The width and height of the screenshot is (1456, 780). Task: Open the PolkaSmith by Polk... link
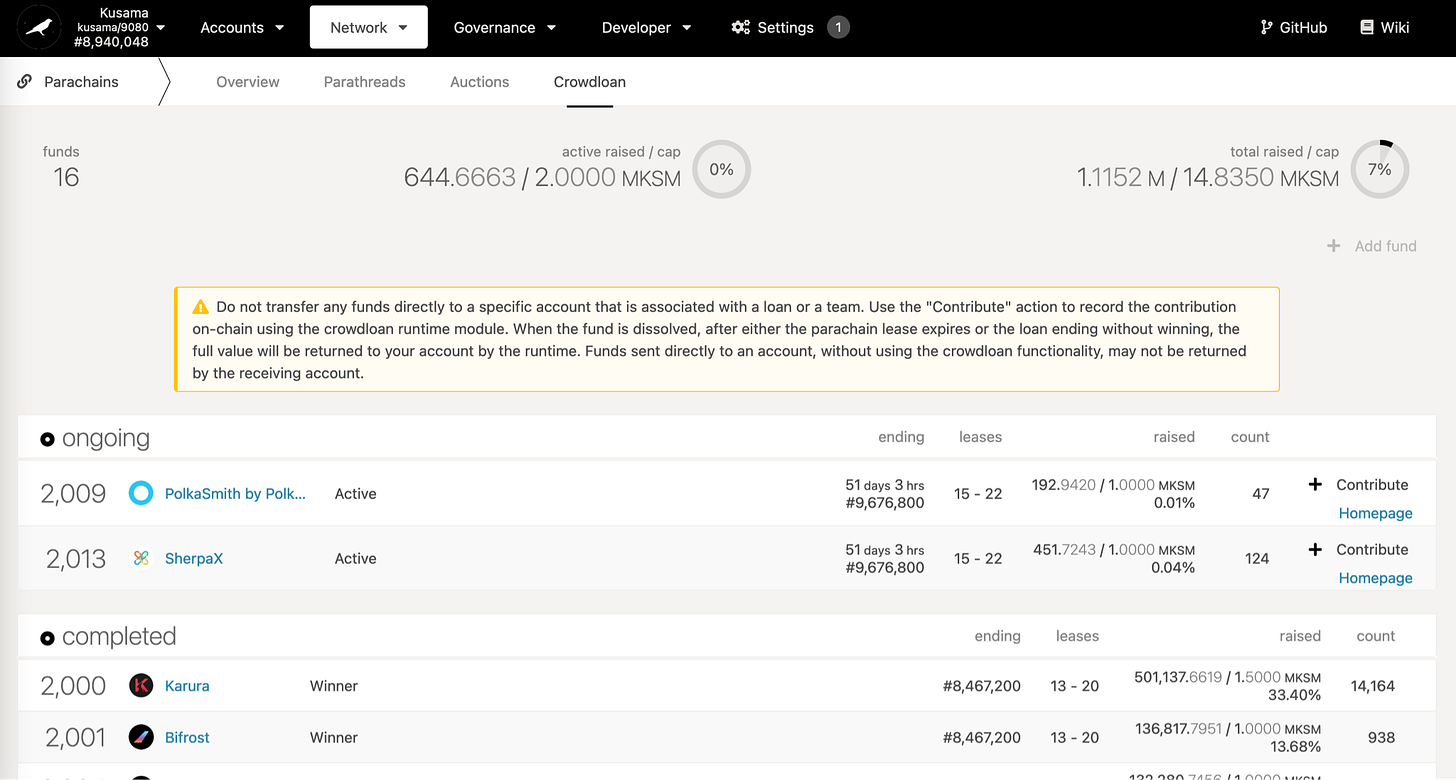[x=235, y=494]
